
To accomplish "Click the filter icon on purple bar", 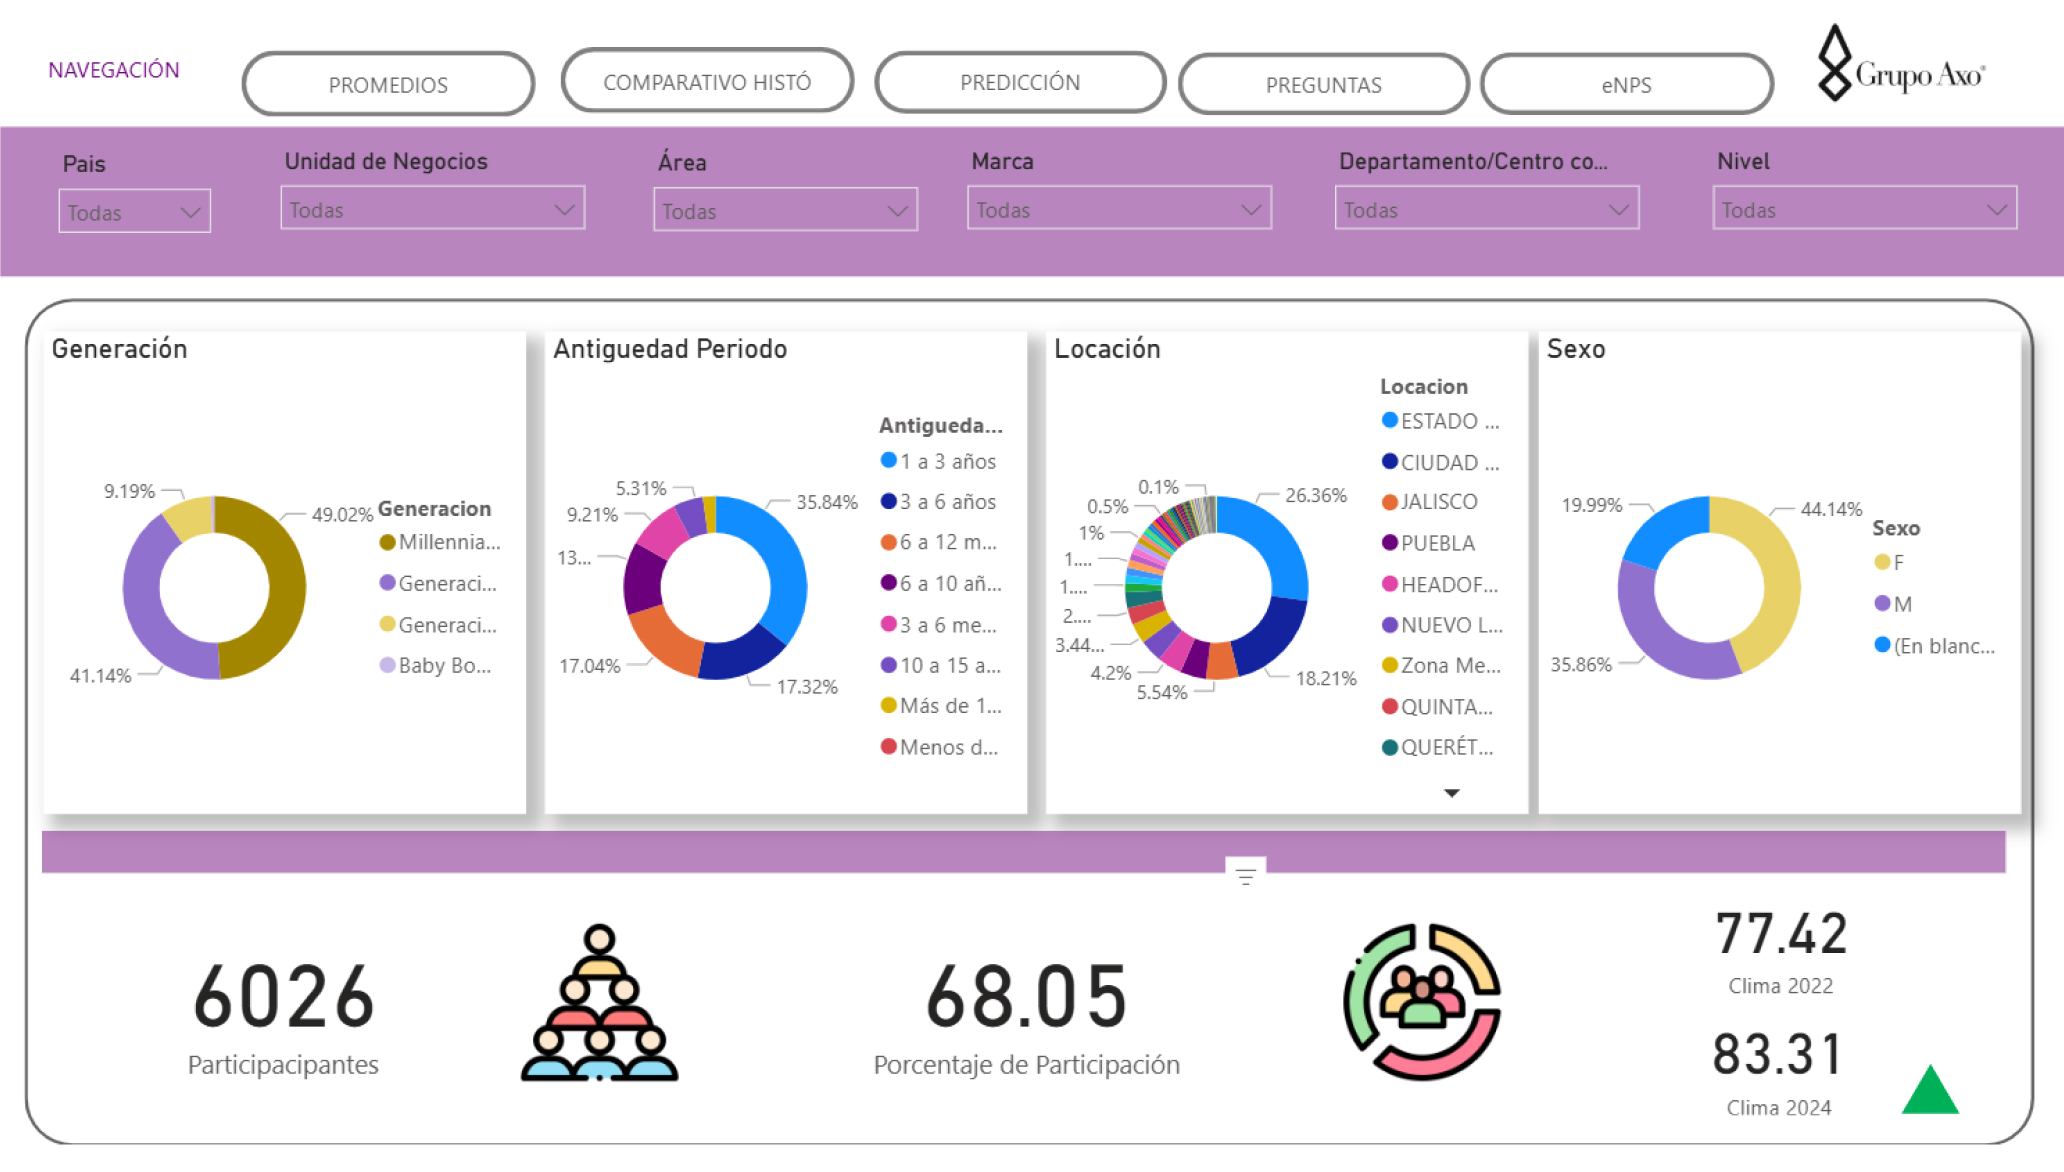I will point(1245,876).
